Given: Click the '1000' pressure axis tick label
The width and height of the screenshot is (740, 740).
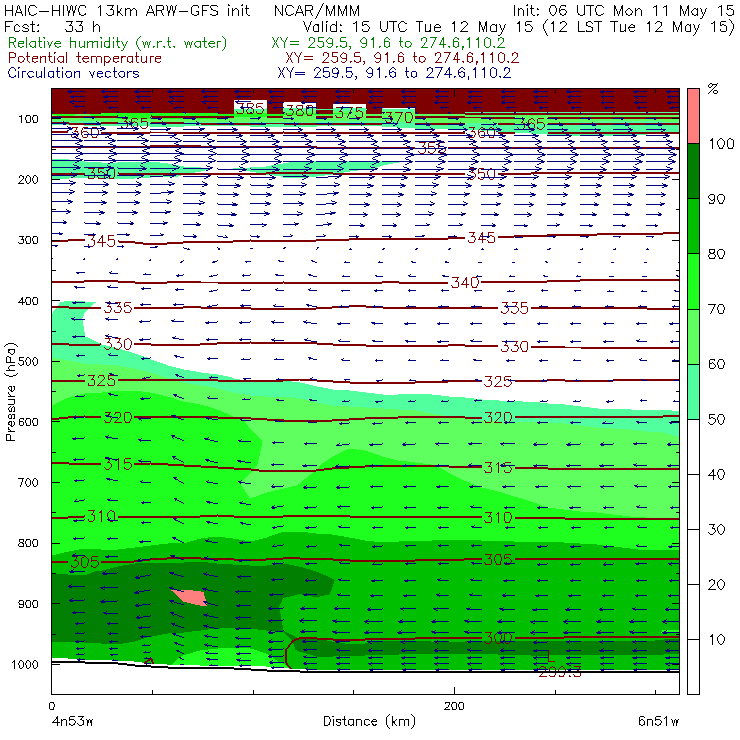Looking at the screenshot, I should (25, 665).
